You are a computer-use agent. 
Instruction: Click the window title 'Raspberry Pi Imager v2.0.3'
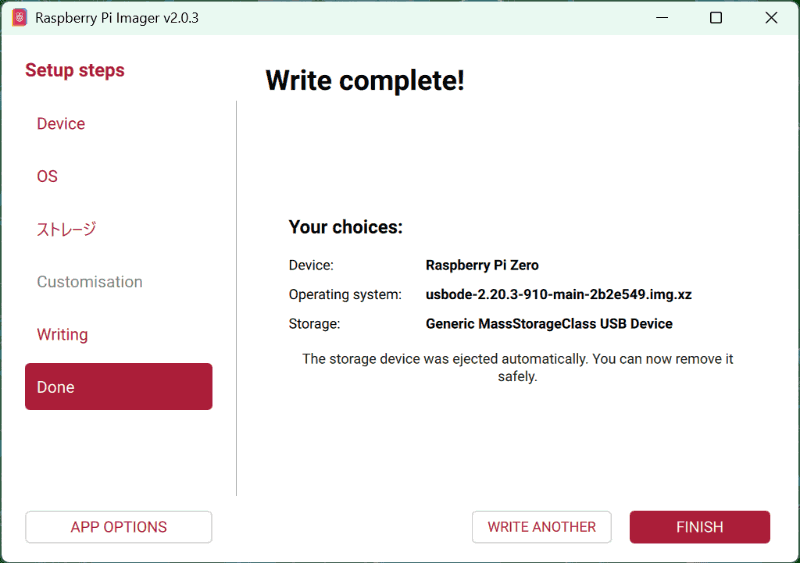(x=117, y=18)
